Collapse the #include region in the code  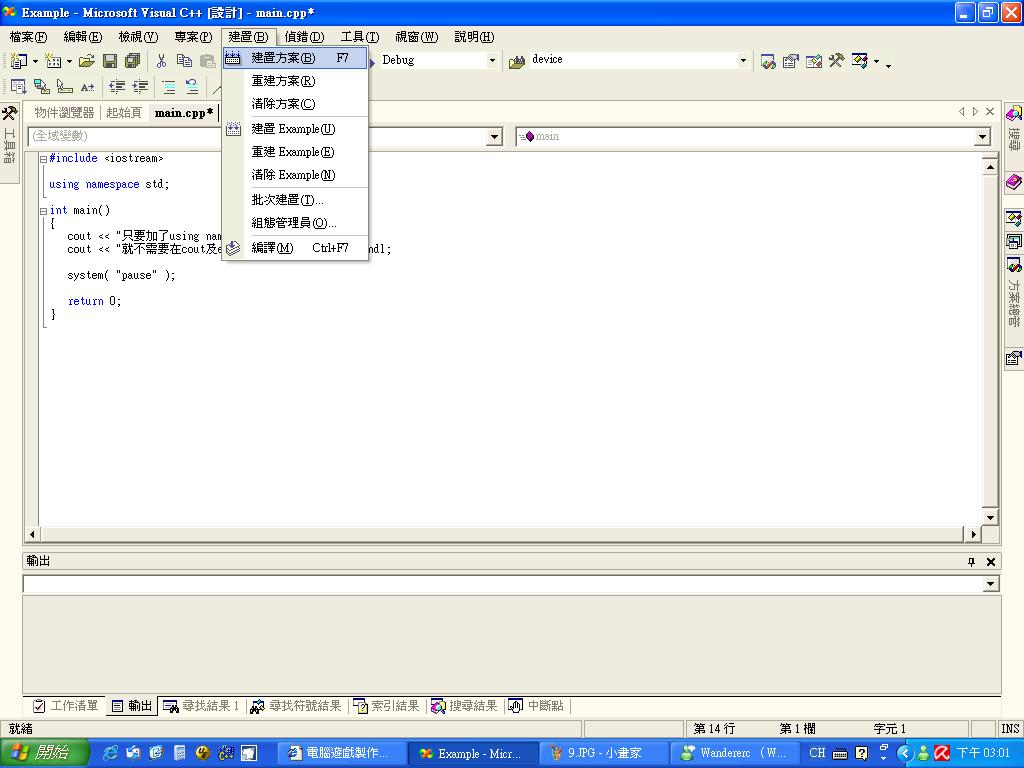43,159
